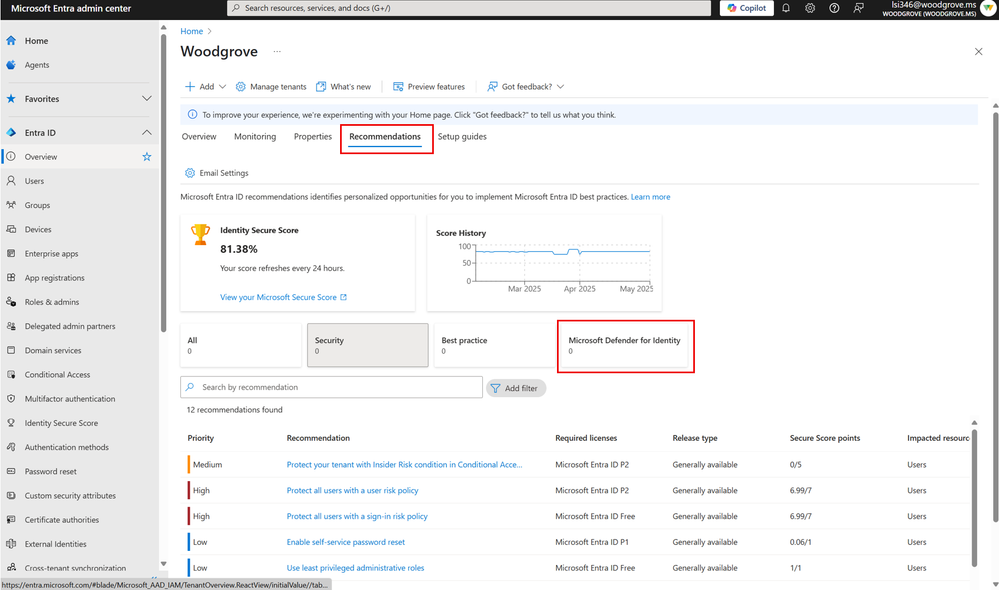The width and height of the screenshot is (999, 590).
Task: Open Custom security attributes
Action: [70, 496]
